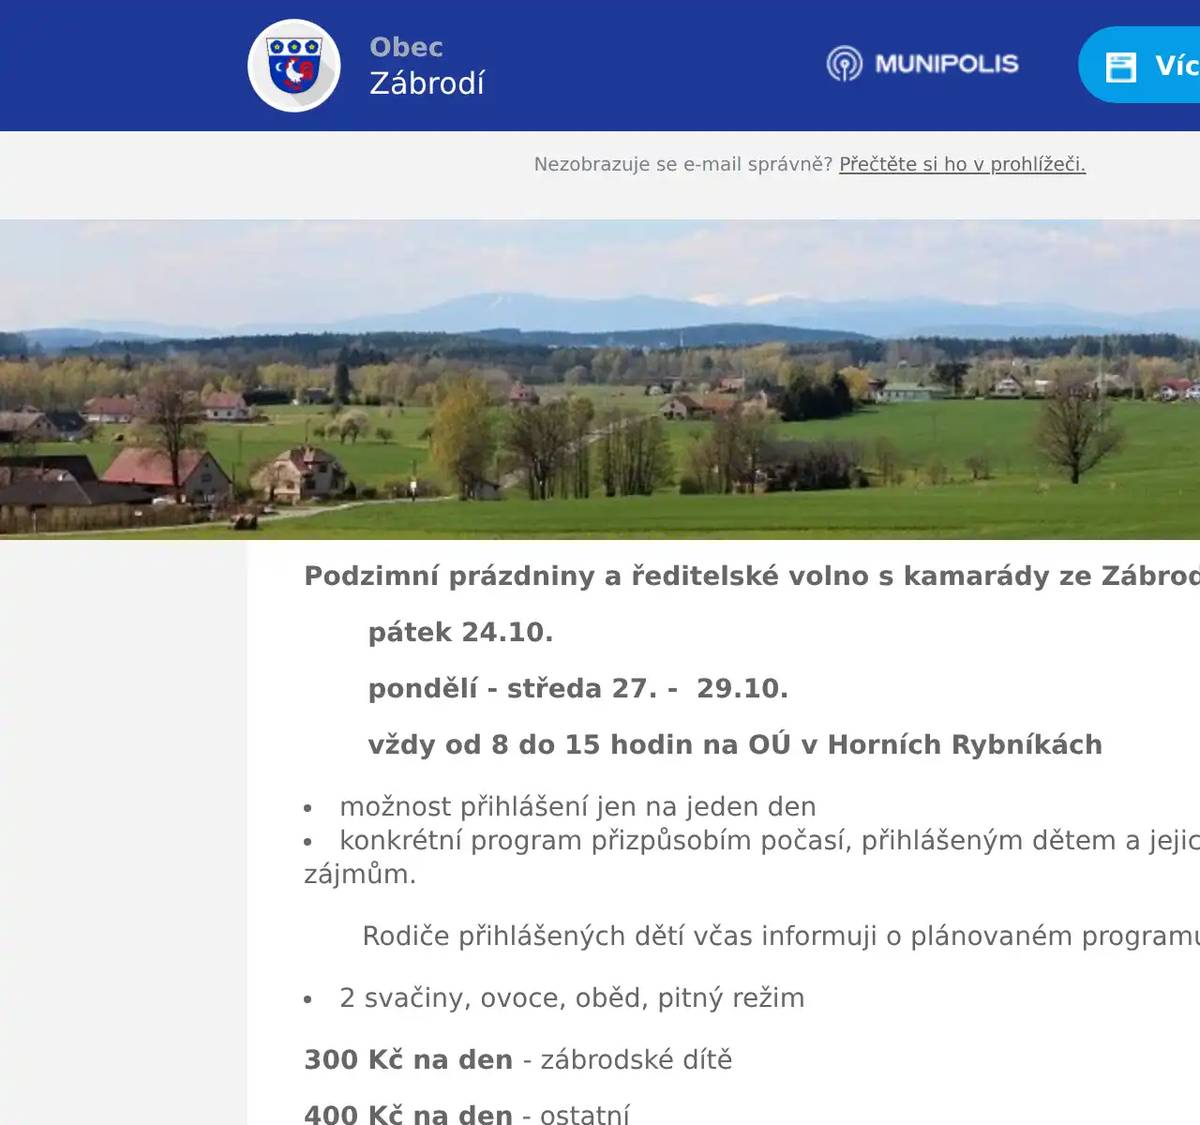Viewport: 1200px width, 1125px height.
Task: Open the email in browser via 'Přečtěte si ho v prohlížeči'
Action: (x=962, y=165)
